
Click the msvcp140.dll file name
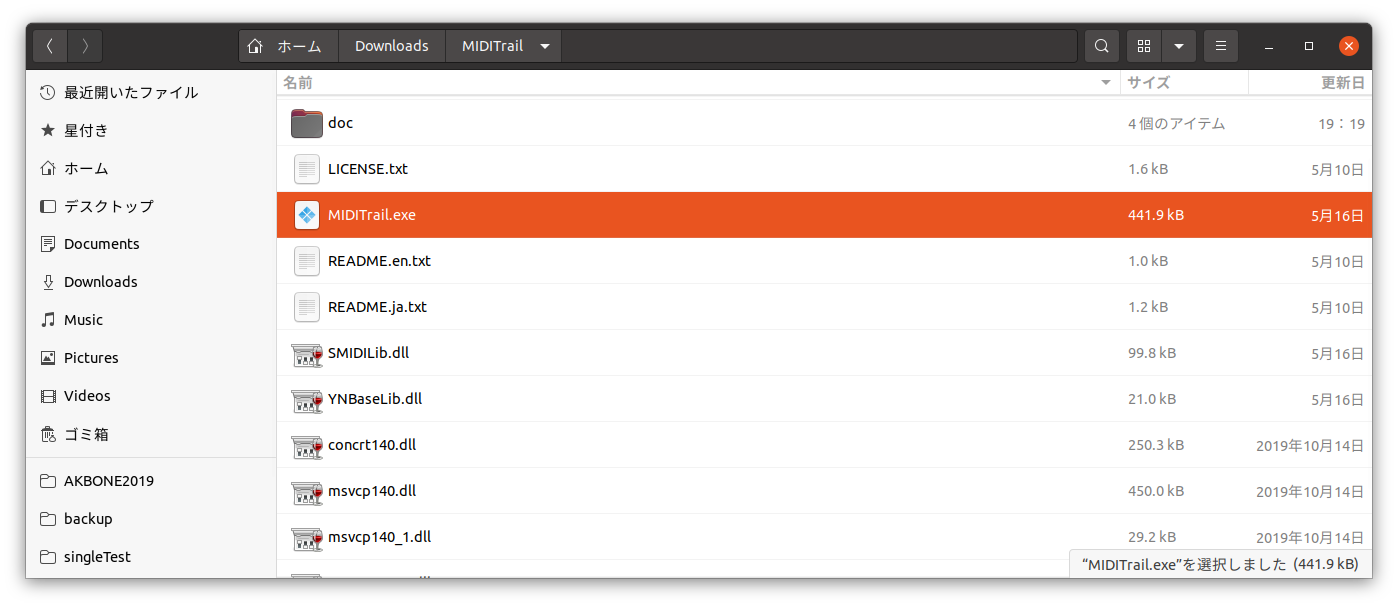point(372,491)
